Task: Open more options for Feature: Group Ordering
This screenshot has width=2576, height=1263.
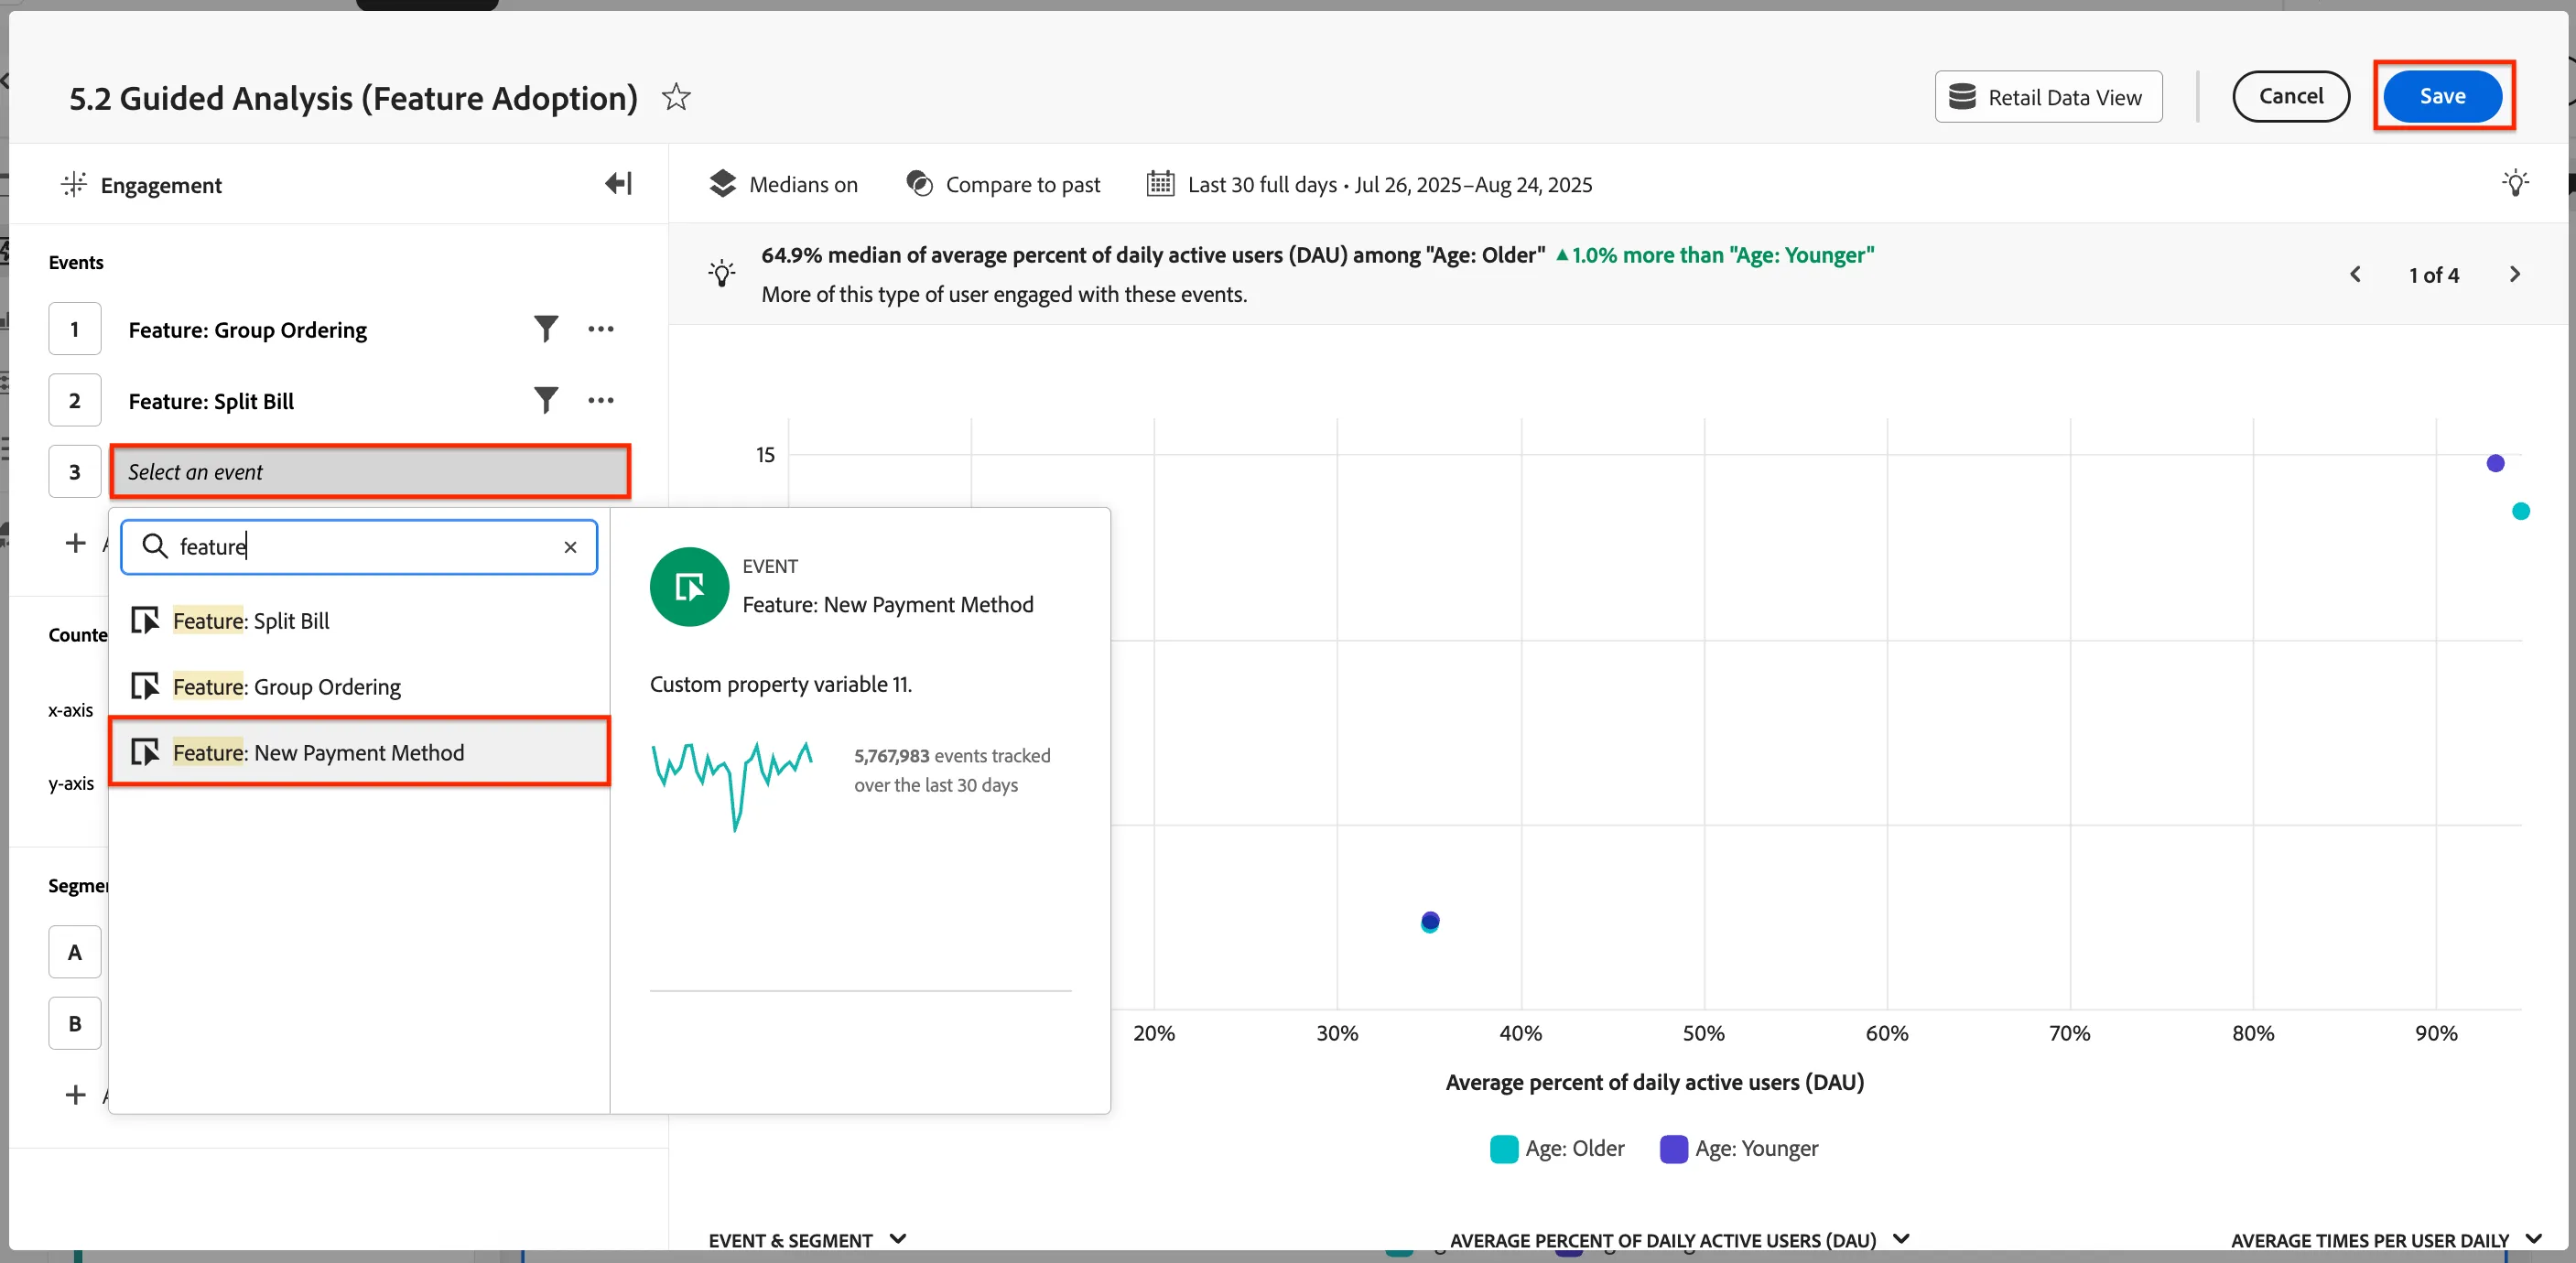Action: click(x=601, y=329)
